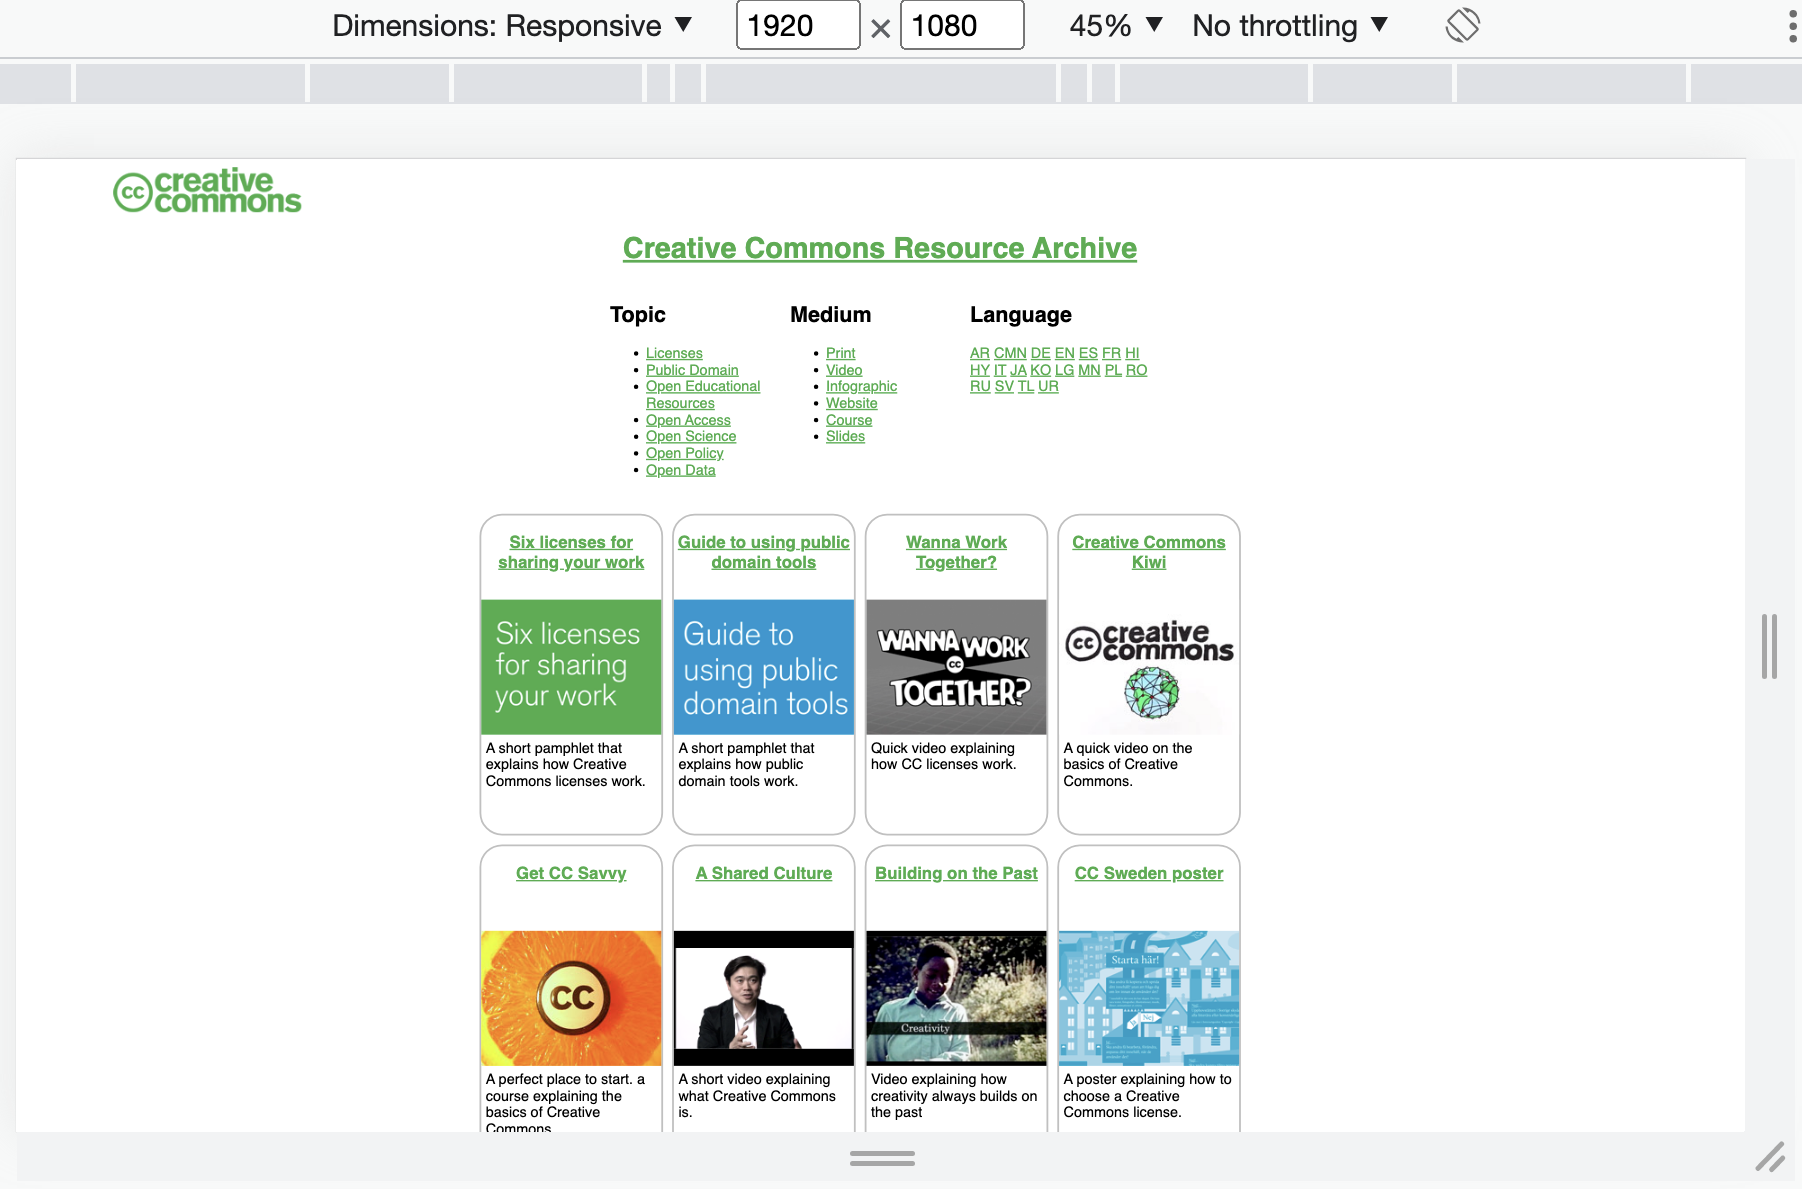Select the SV language link

(x=1004, y=386)
